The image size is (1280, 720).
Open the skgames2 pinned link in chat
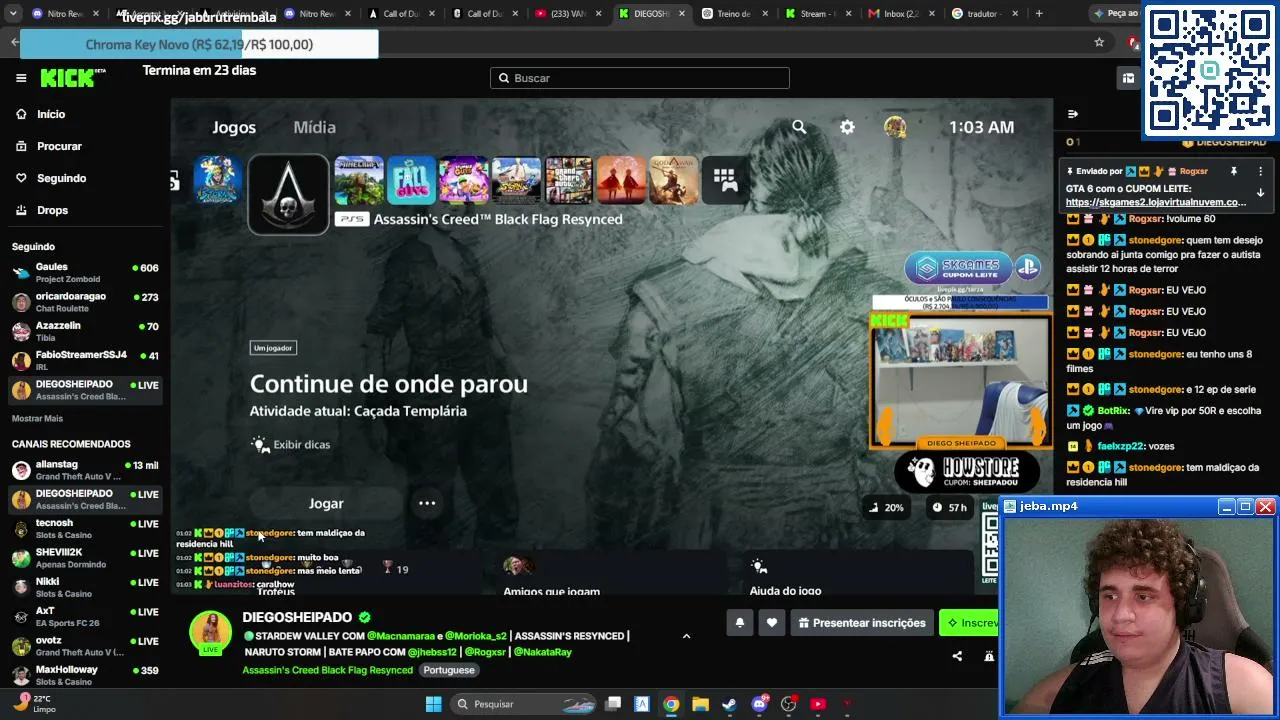coord(1156,202)
